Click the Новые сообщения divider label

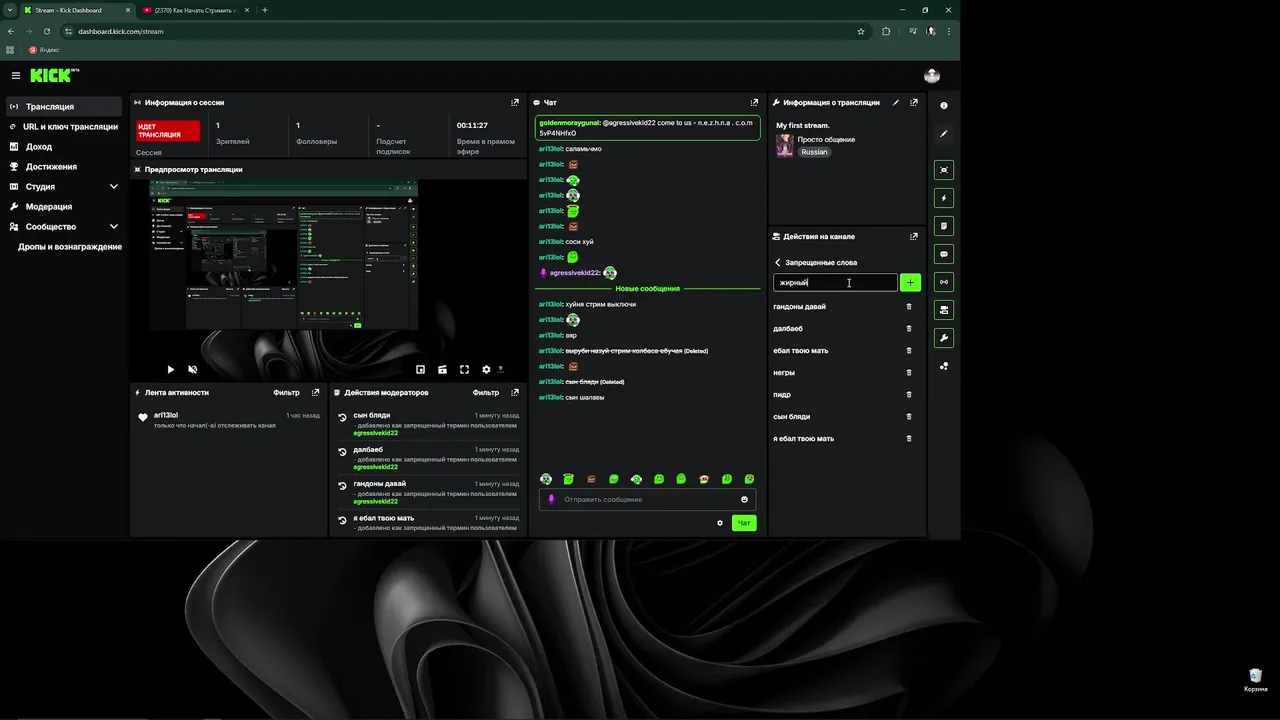[x=647, y=288]
